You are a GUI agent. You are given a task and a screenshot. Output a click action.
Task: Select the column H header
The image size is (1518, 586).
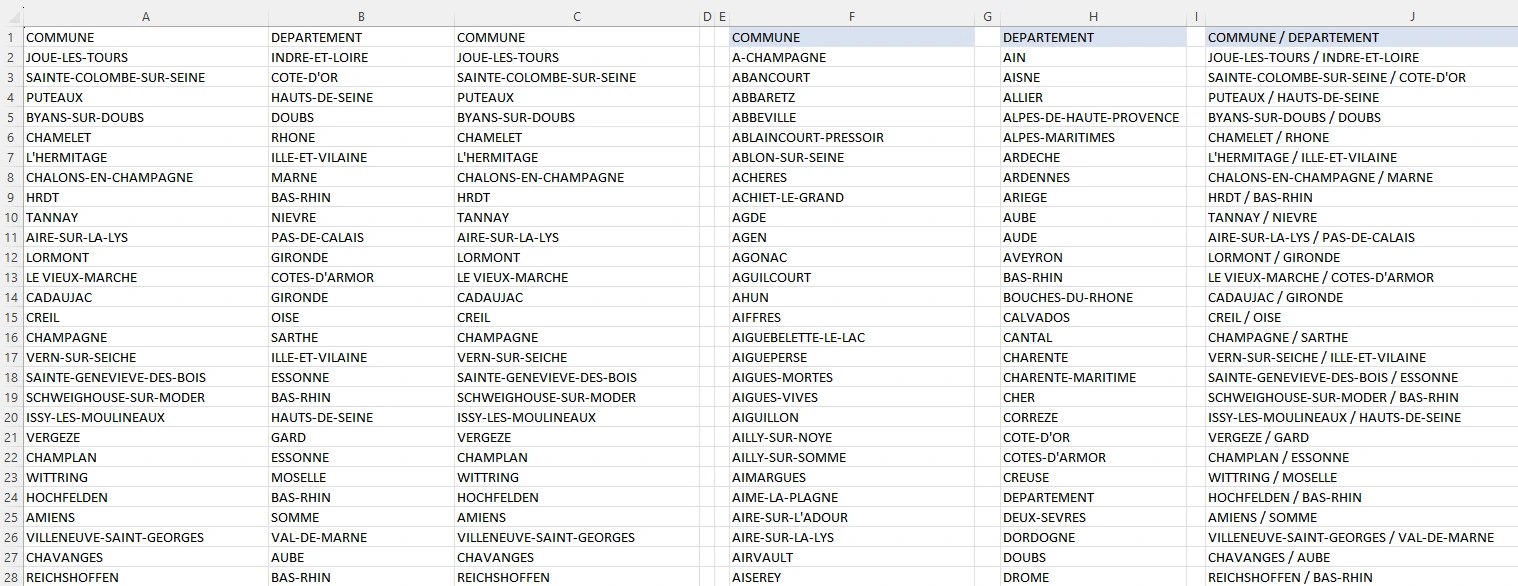pos(1093,16)
